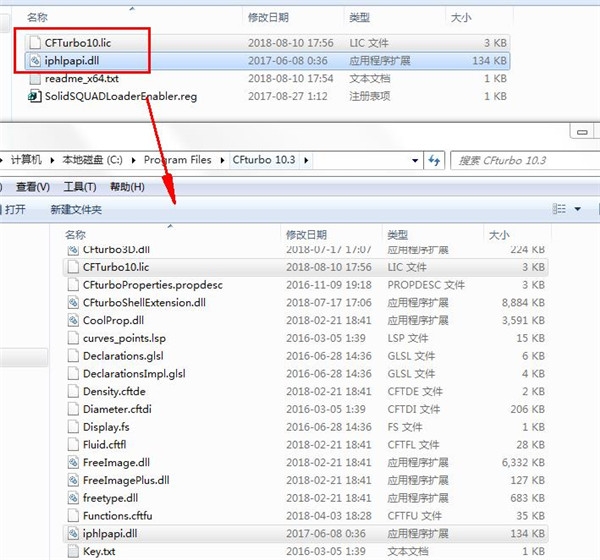Screen dimensions: 600x560
Task: Open the 查看(V) menu
Action: click(x=33, y=187)
